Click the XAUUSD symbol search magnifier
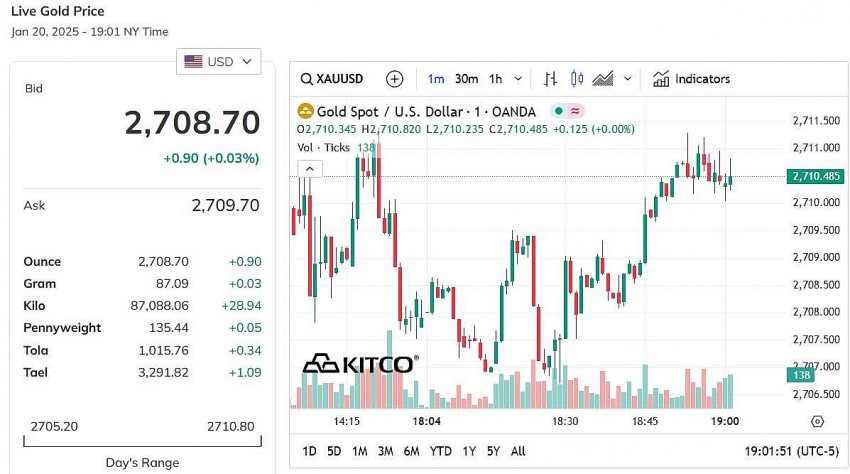The image size is (850, 474). [x=307, y=79]
